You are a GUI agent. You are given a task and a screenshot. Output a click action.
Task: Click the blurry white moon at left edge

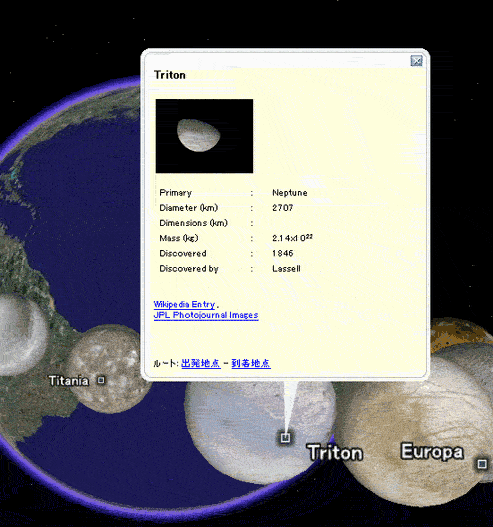tap(22, 334)
